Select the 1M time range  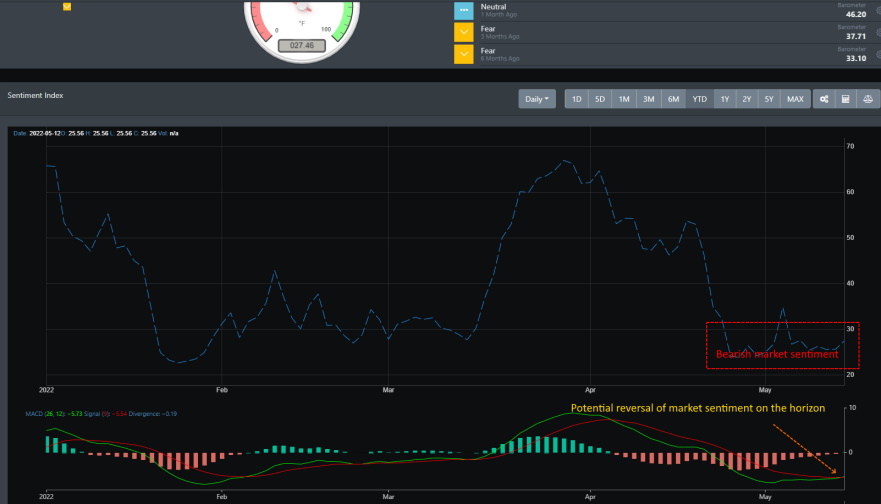624,99
